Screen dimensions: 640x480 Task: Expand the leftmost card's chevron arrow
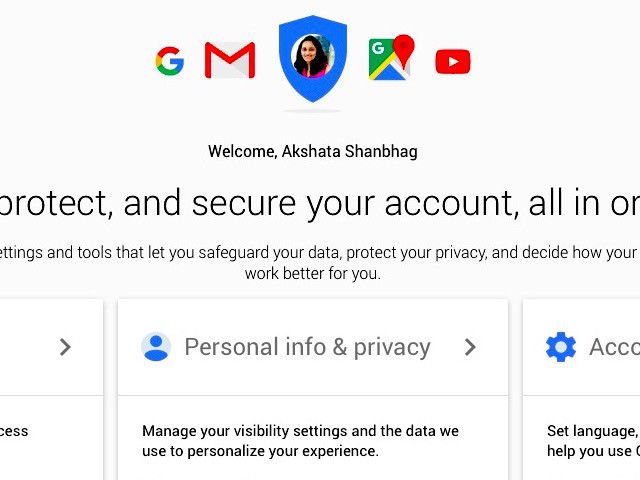tap(65, 347)
